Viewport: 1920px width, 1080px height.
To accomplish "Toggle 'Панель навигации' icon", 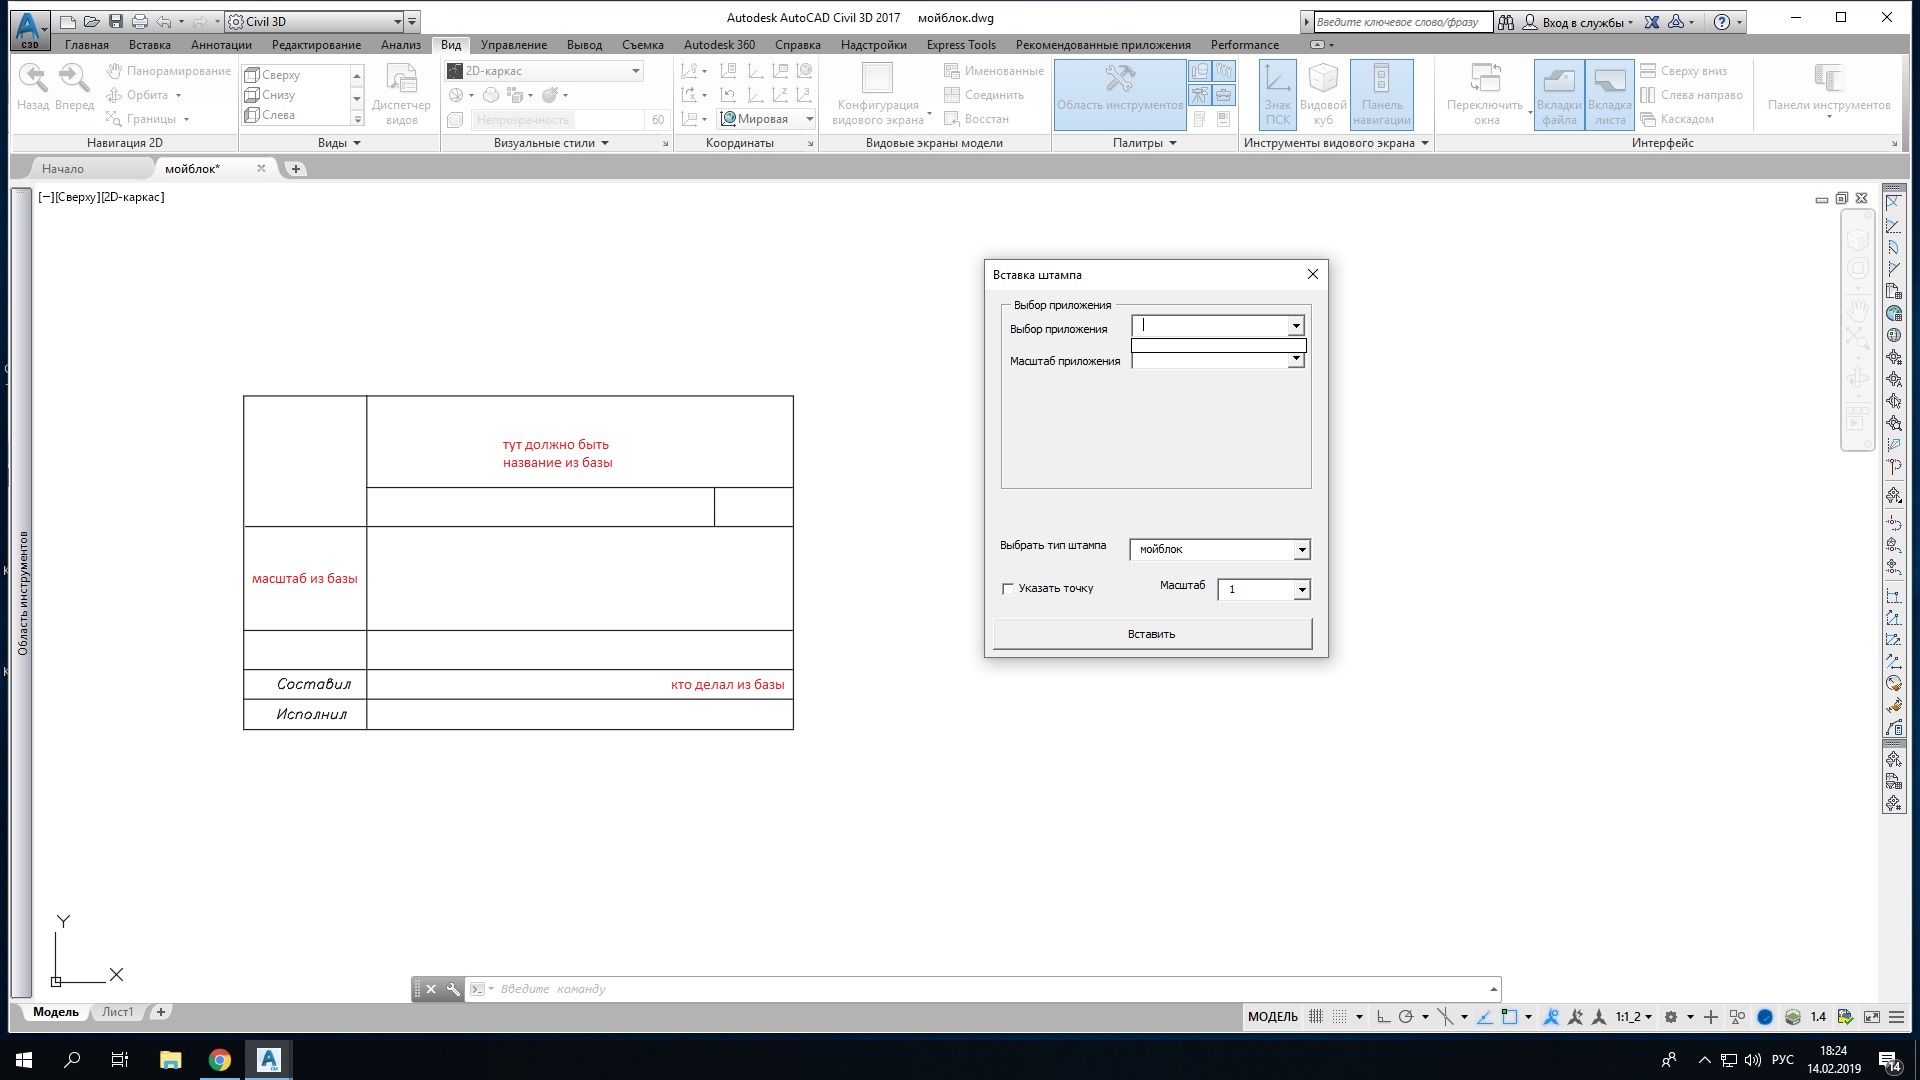I will [x=1381, y=94].
